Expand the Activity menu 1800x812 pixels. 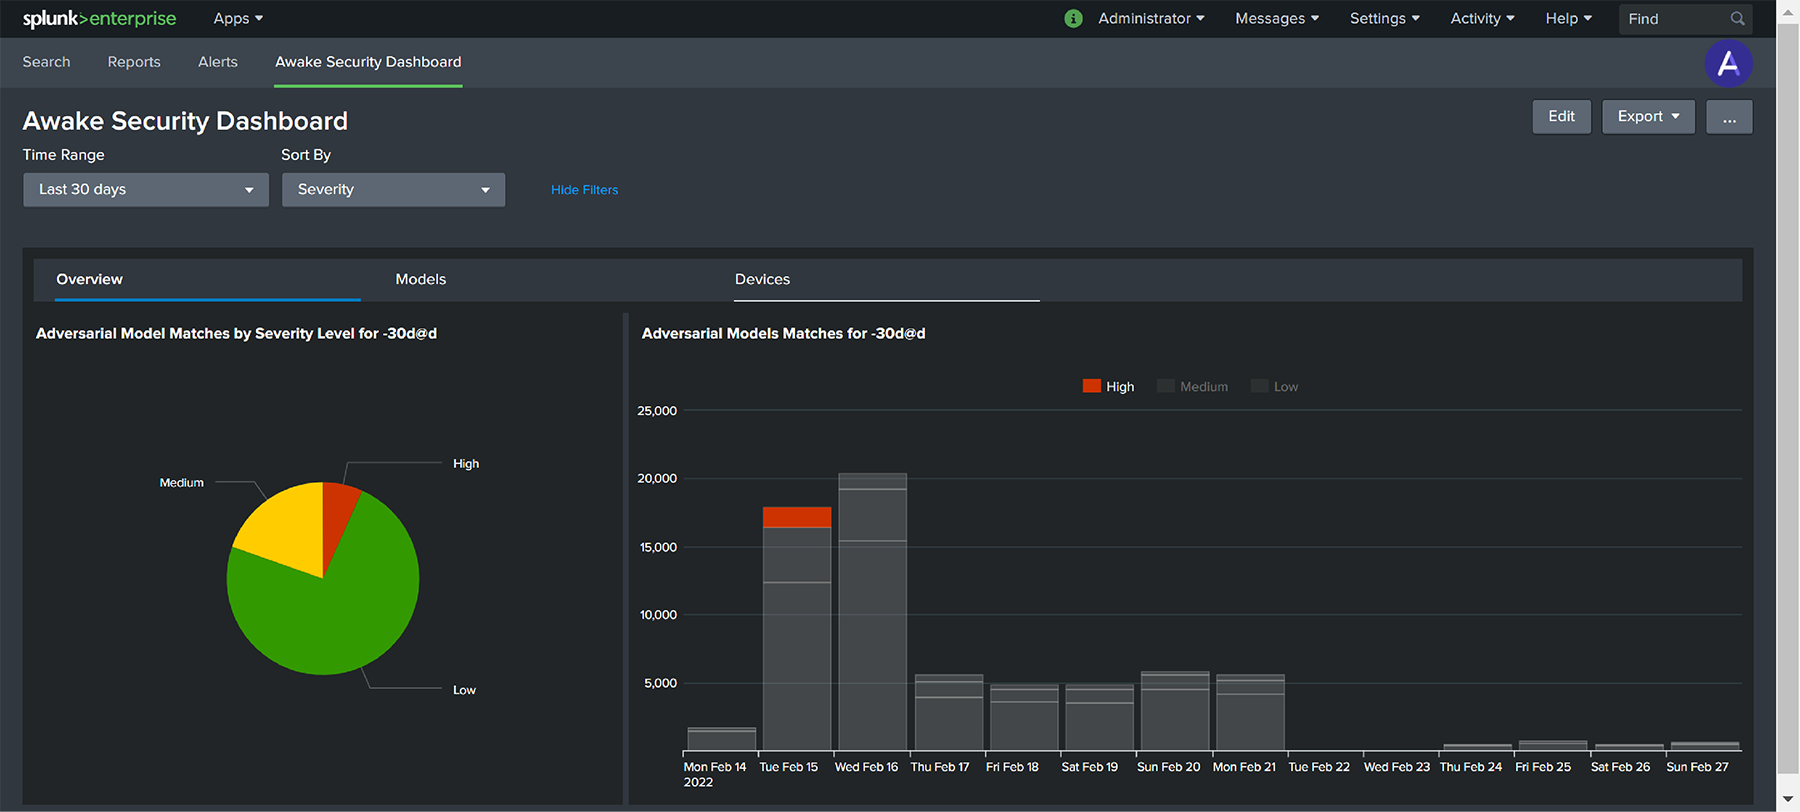pos(1483,19)
